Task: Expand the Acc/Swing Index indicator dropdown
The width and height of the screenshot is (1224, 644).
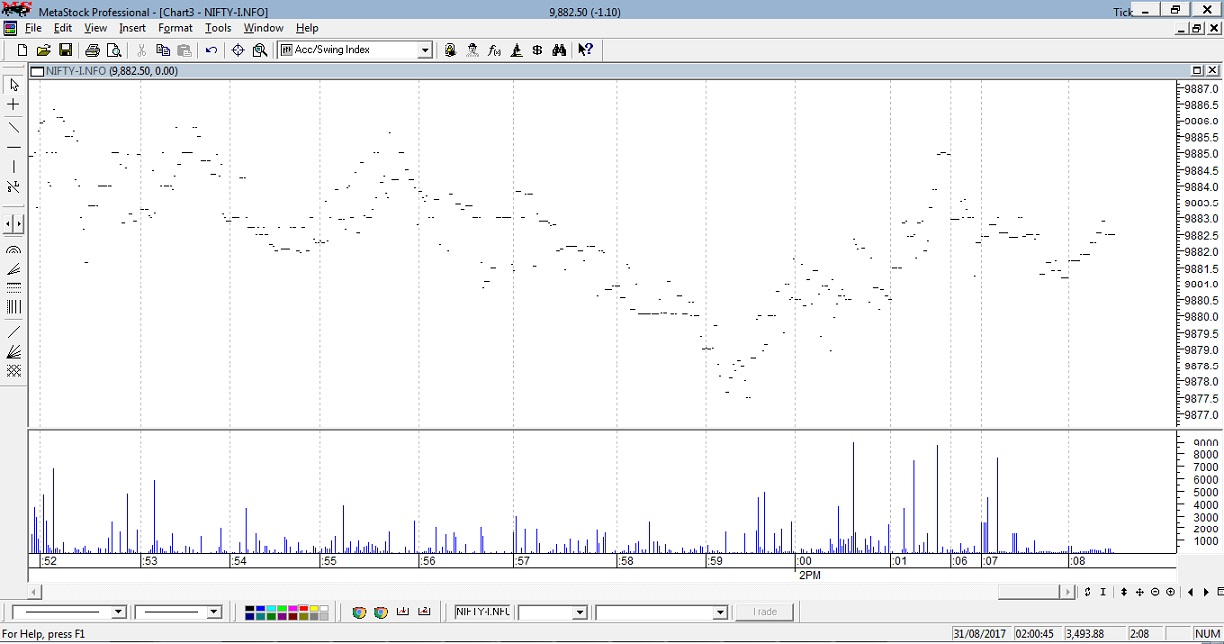Action: (x=424, y=50)
